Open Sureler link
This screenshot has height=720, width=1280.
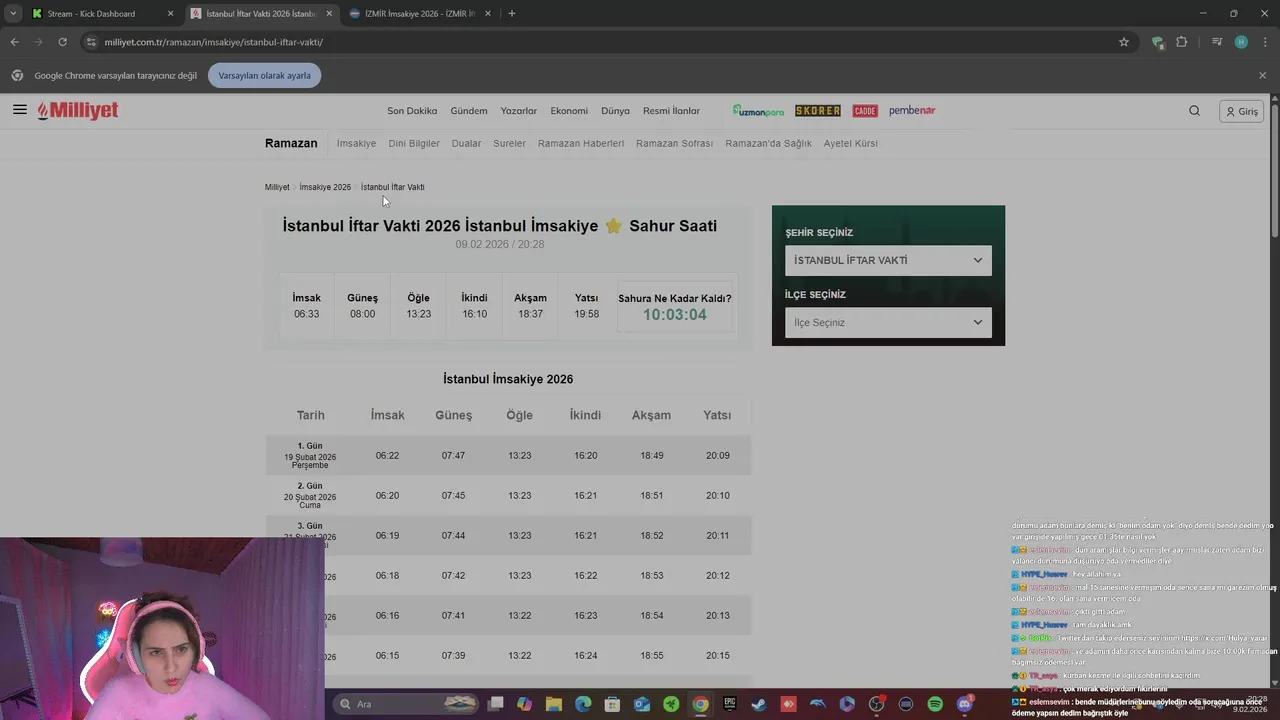(509, 143)
